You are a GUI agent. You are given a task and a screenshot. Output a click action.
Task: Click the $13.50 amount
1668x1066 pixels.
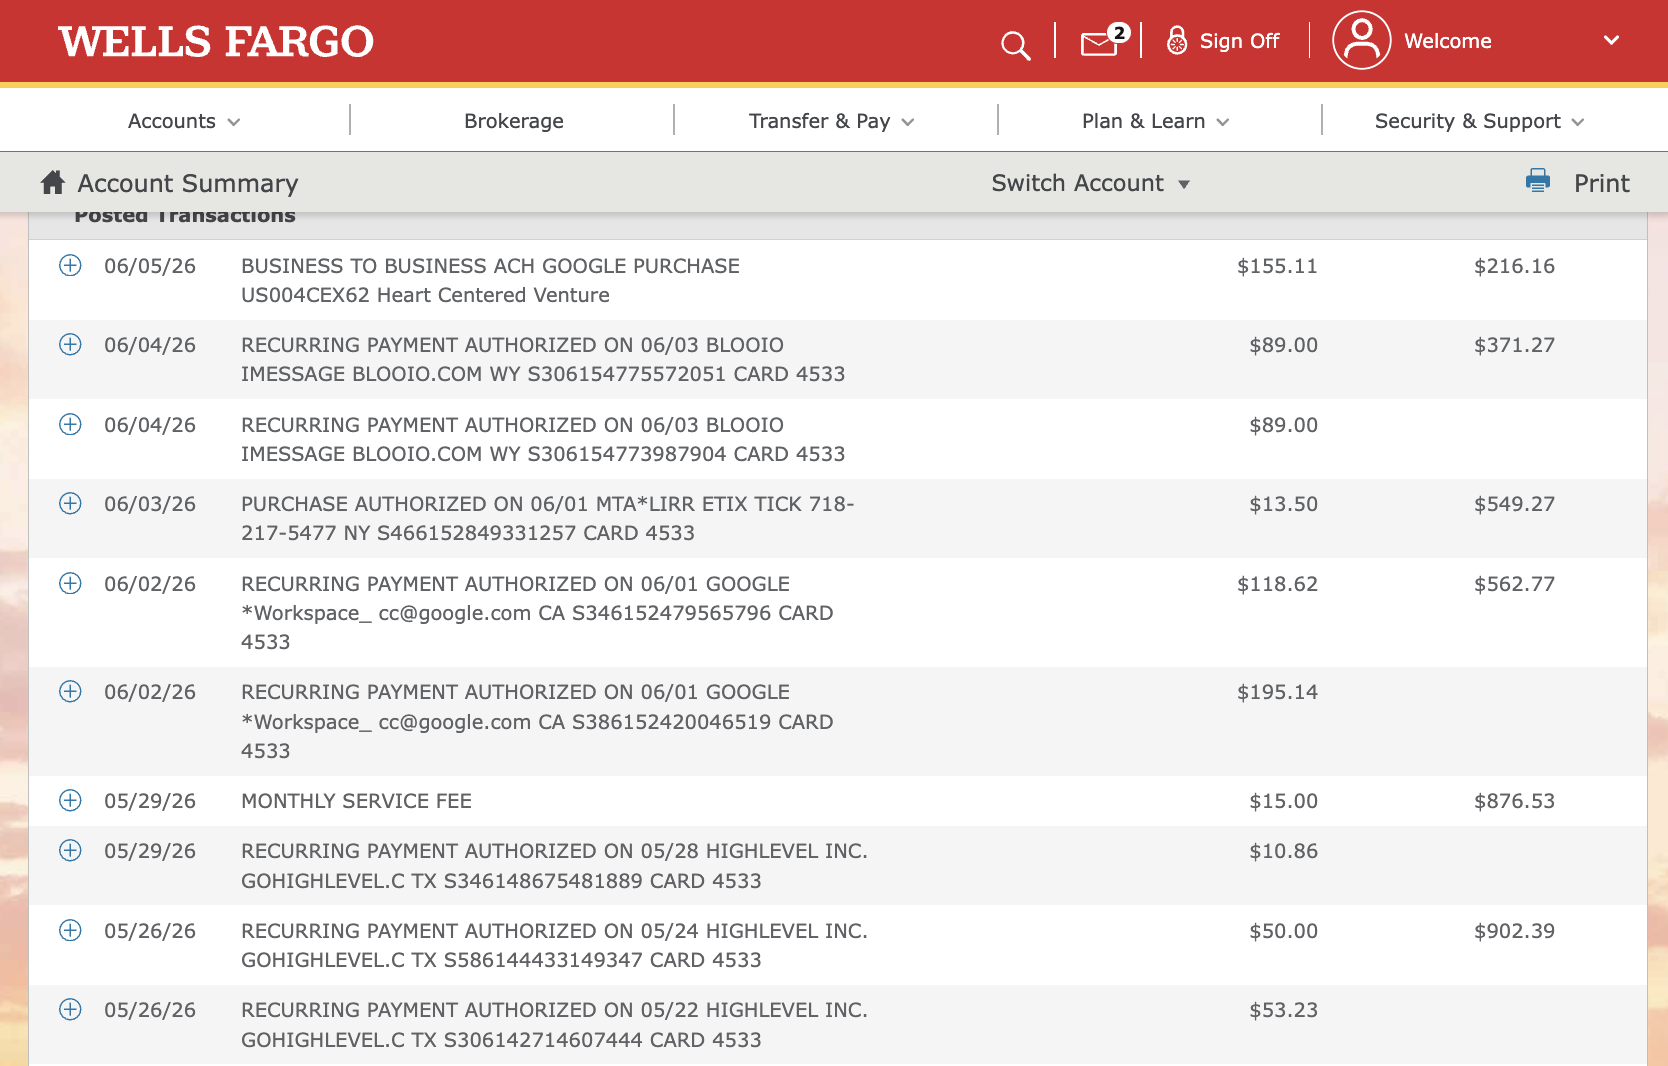[x=1283, y=504]
